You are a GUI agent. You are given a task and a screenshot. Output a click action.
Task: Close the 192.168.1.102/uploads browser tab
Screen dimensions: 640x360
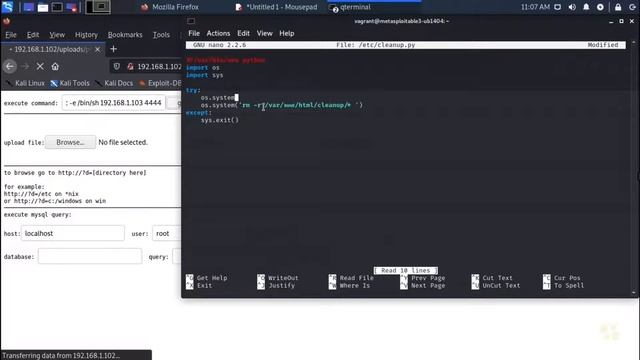[97, 49]
